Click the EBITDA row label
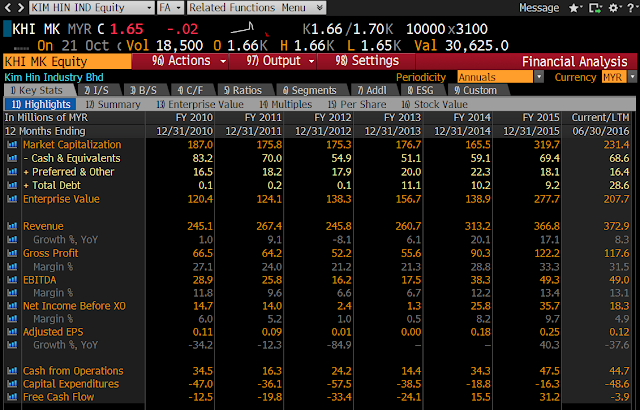The height and width of the screenshot is (410, 640). point(40,280)
